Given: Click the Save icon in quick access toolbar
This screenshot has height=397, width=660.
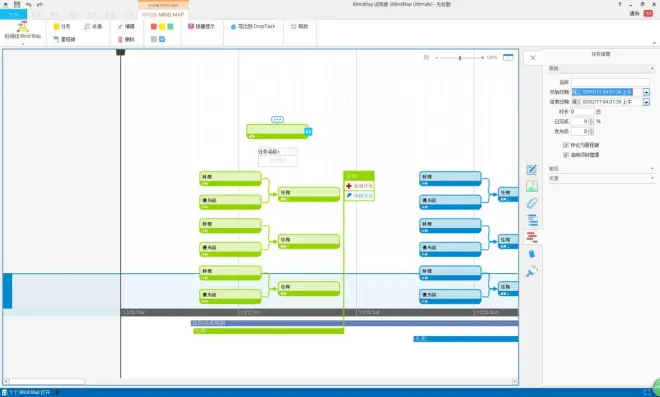Looking at the screenshot, I should [17, 4].
